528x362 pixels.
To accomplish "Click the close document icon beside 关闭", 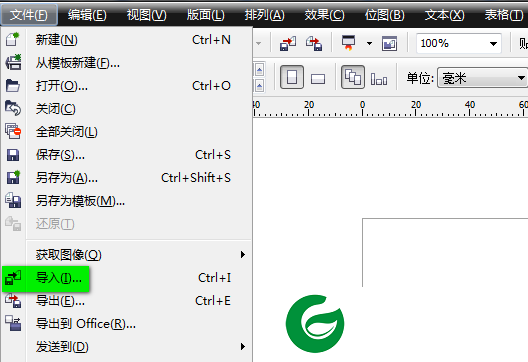I will coord(13,108).
